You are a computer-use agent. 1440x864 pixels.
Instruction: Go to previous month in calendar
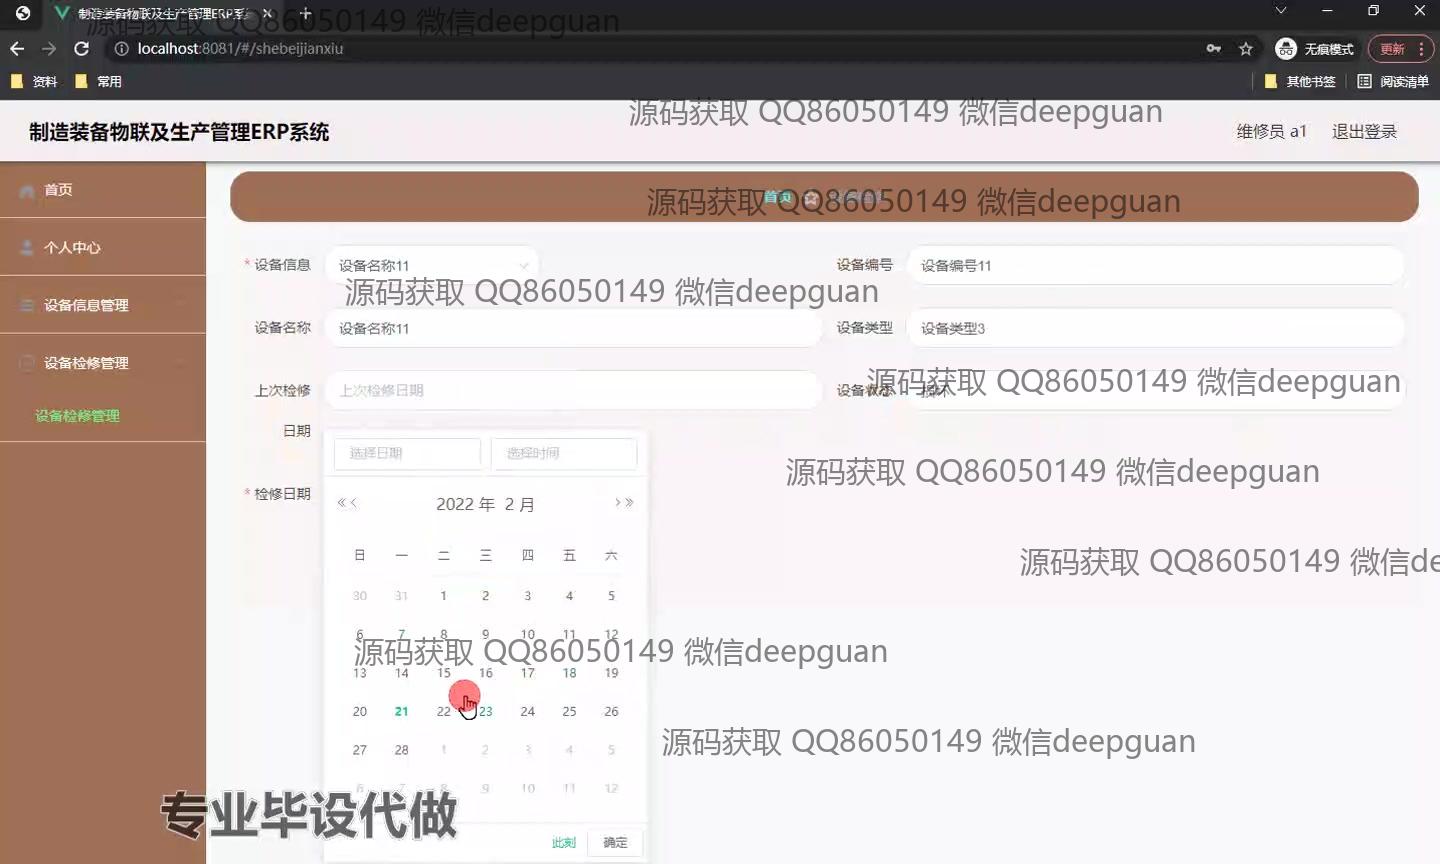(353, 503)
